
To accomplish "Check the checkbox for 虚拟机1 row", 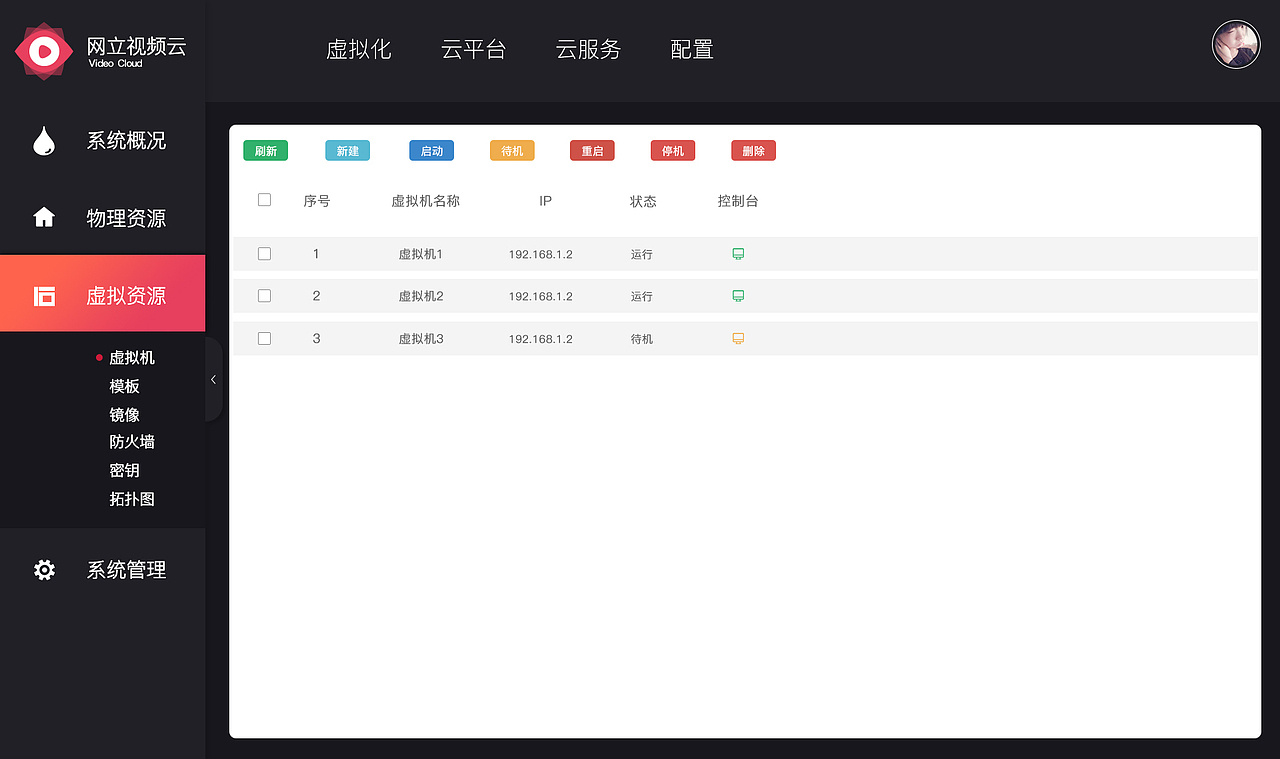I will point(264,254).
